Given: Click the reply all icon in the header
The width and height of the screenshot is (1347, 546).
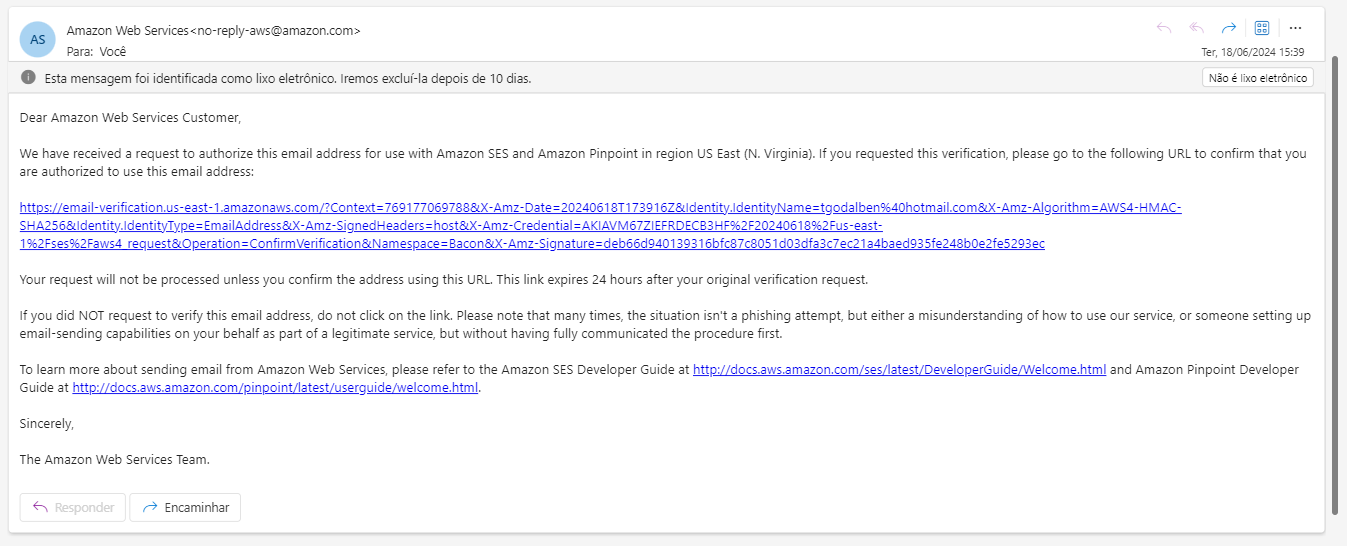Looking at the screenshot, I should (1196, 28).
